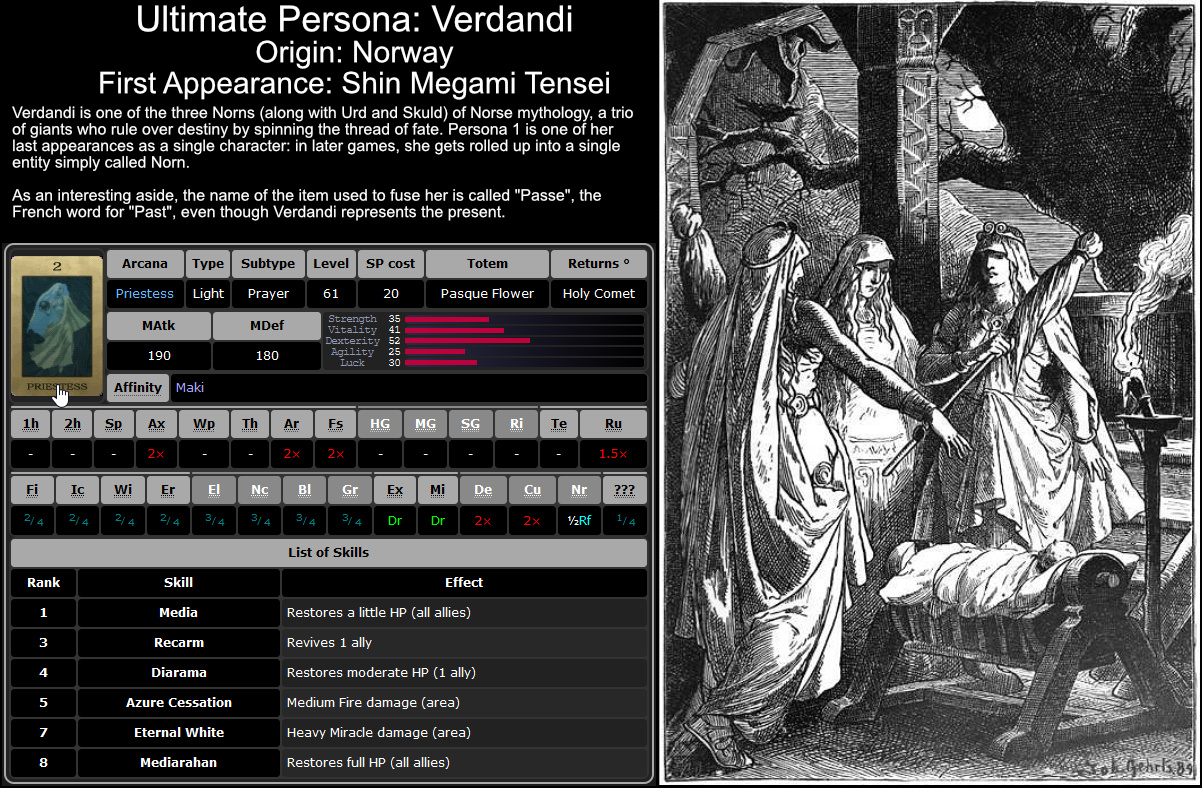Select the Mediarahan skill name

(x=179, y=762)
